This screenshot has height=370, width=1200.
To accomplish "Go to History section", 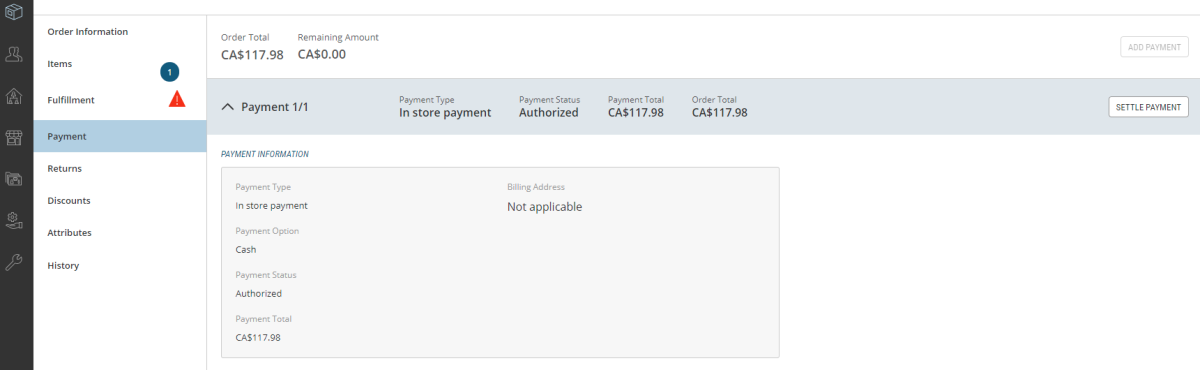I will [x=63, y=266].
